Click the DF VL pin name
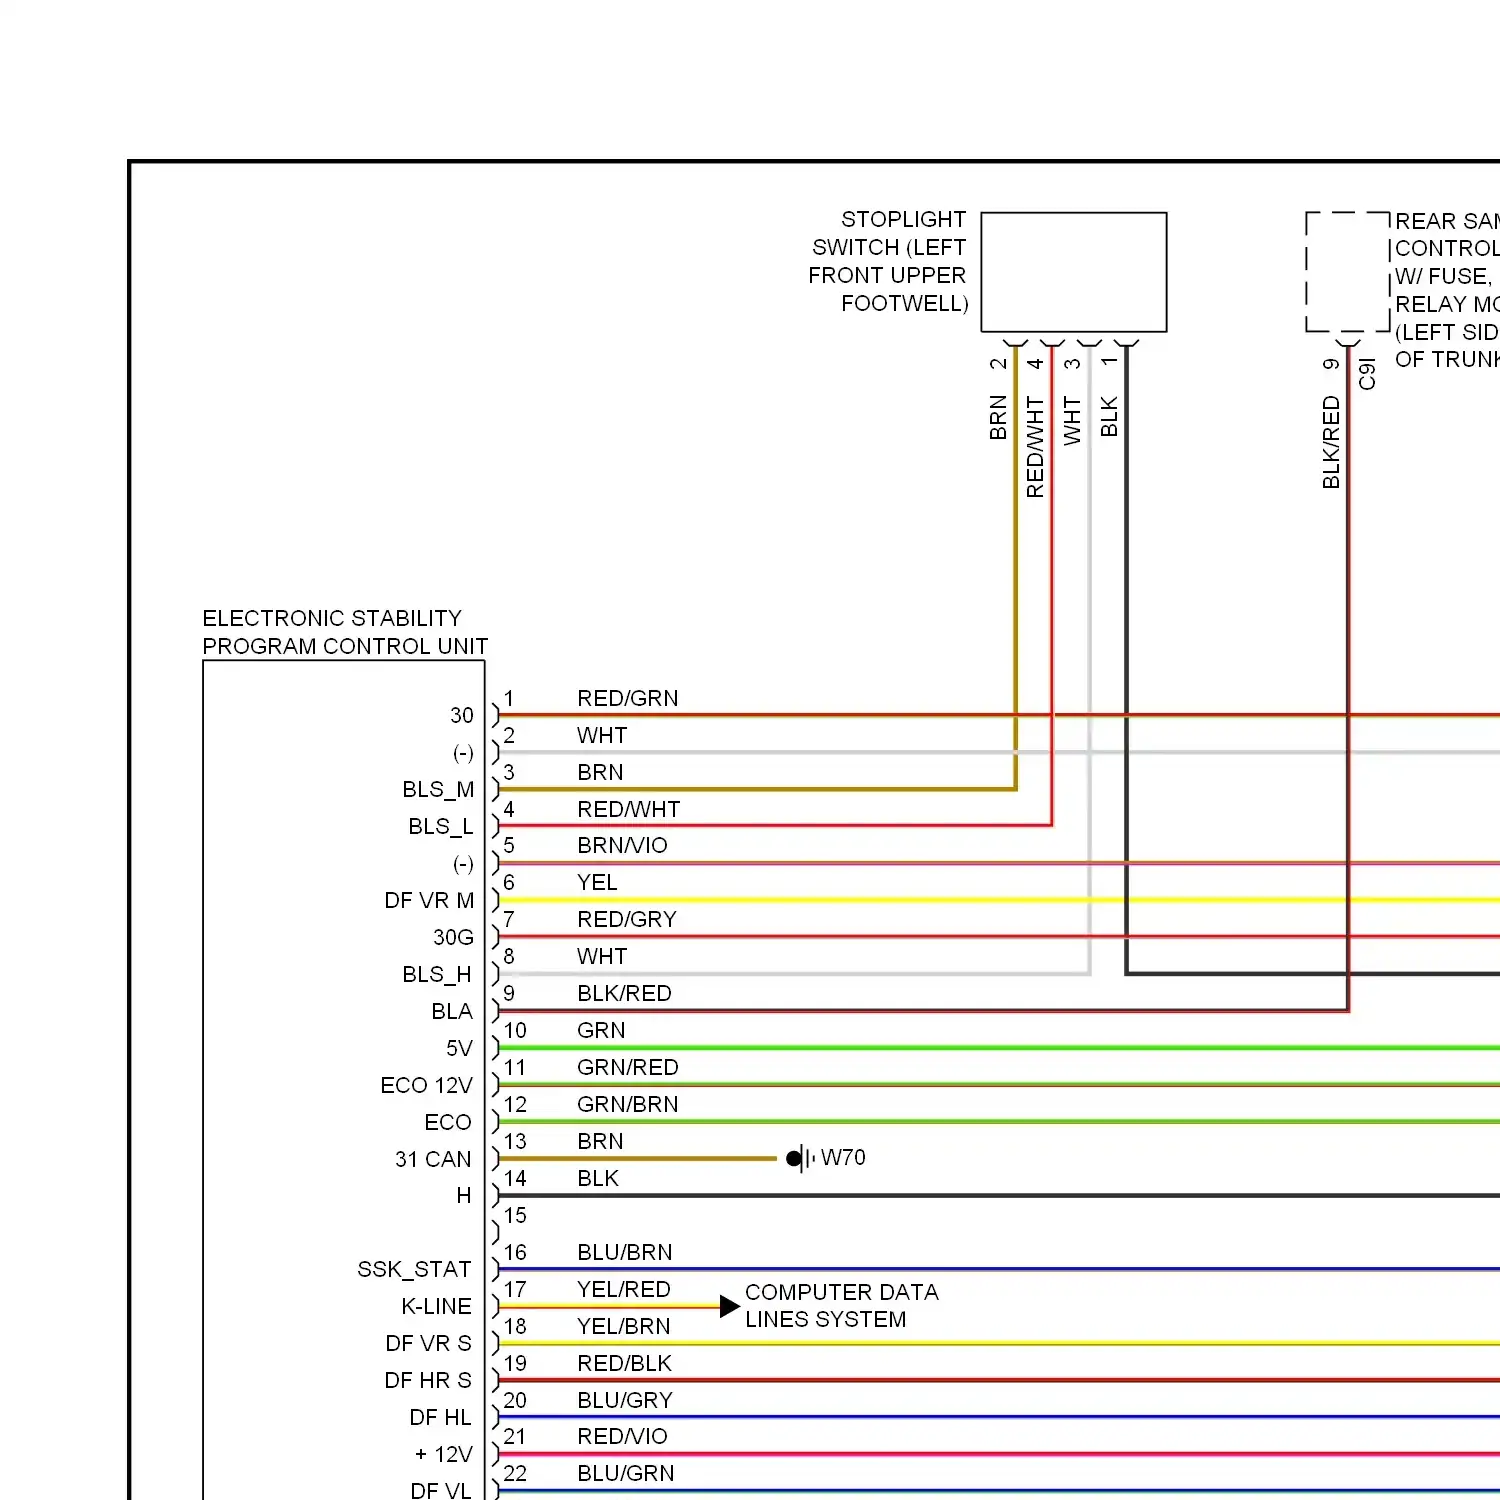The width and height of the screenshot is (1500, 1500). 441,1490
